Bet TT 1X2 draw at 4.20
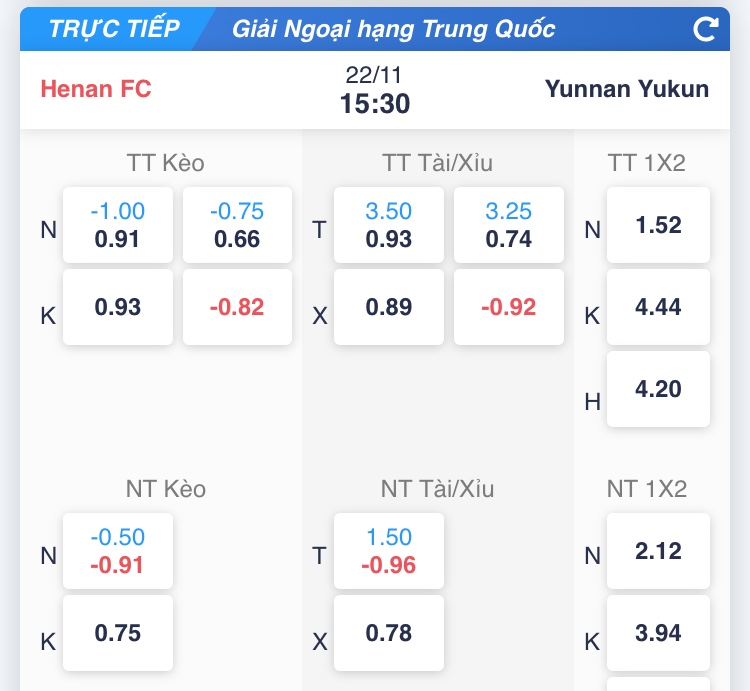 [658, 389]
